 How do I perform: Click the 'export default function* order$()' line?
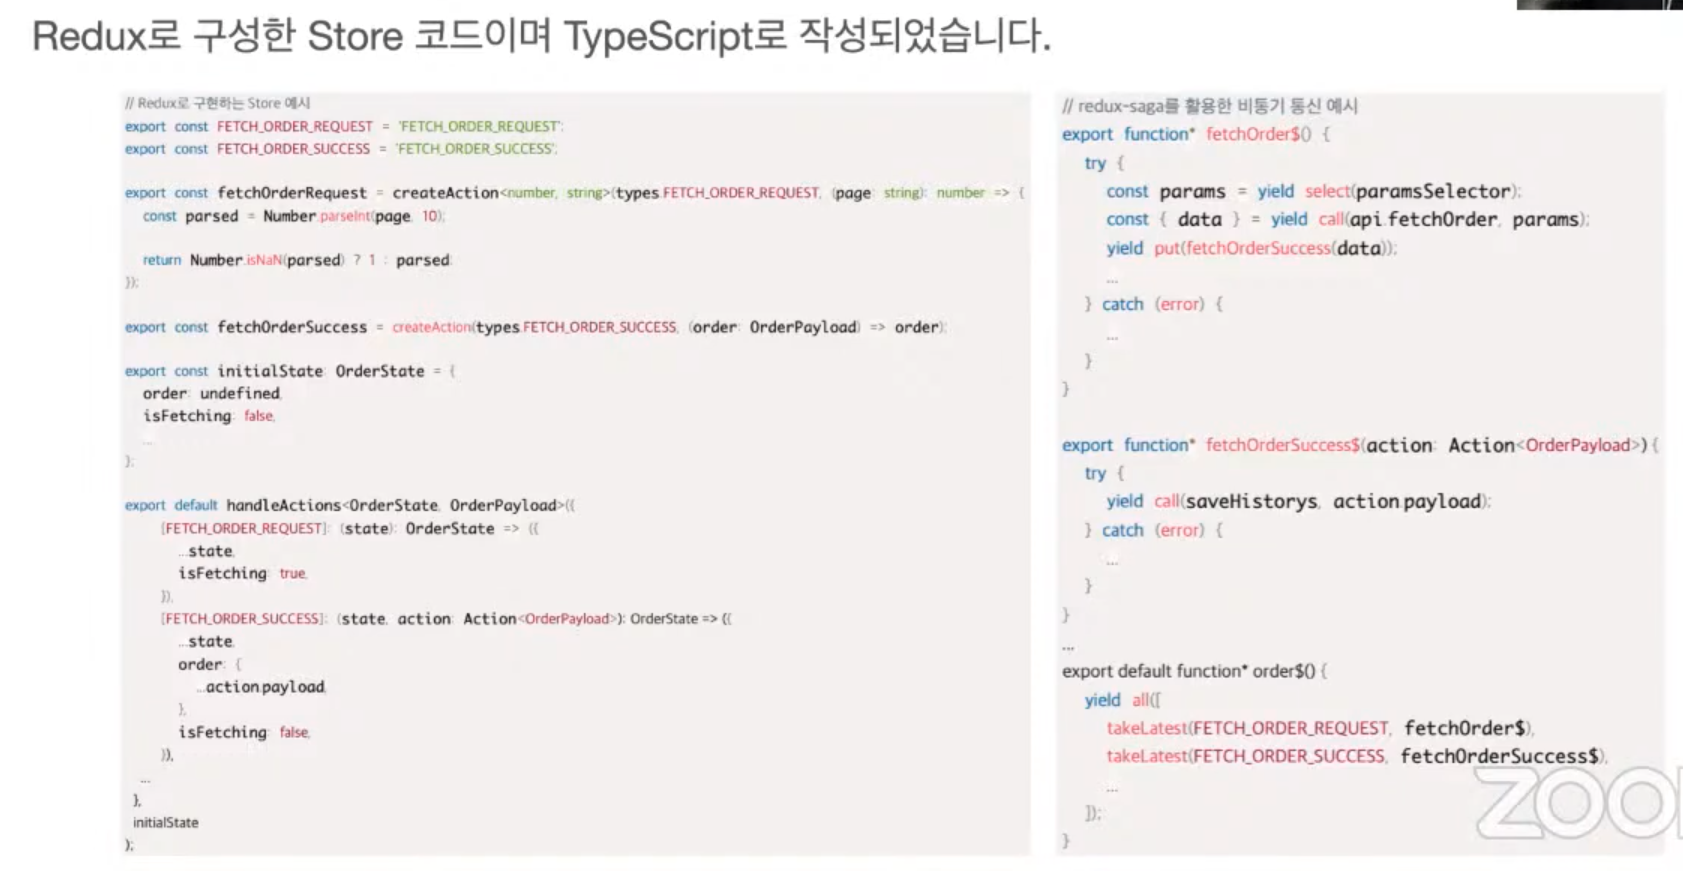pos(1194,671)
